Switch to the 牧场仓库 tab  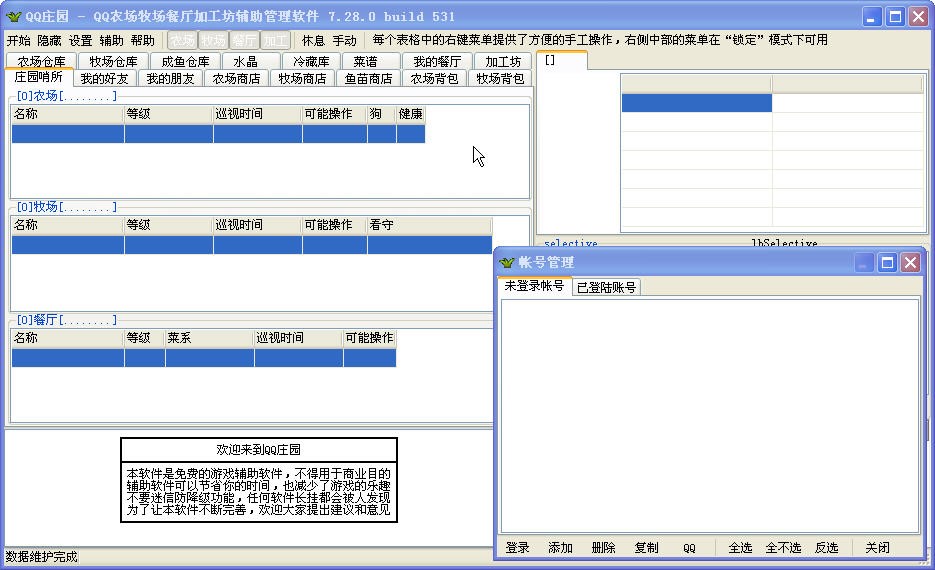[113, 61]
